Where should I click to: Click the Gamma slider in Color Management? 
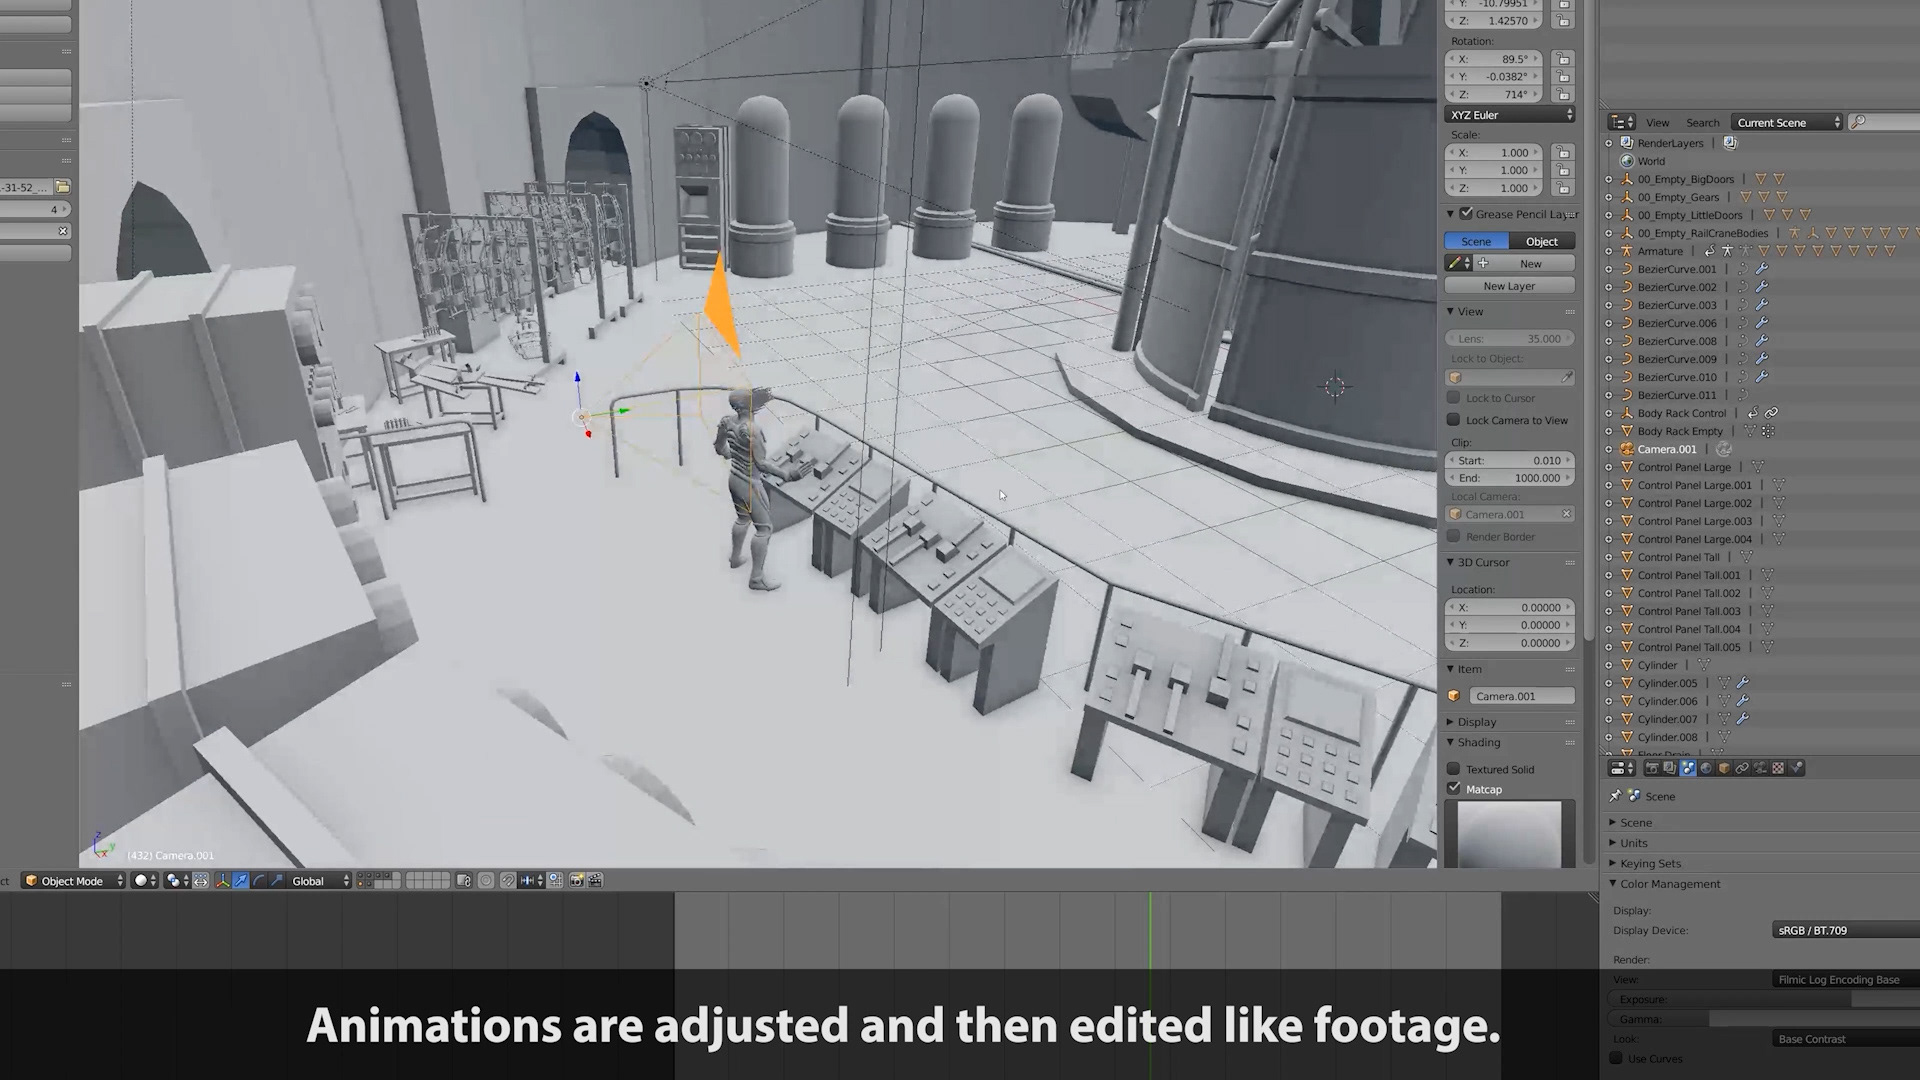(1765, 1019)
